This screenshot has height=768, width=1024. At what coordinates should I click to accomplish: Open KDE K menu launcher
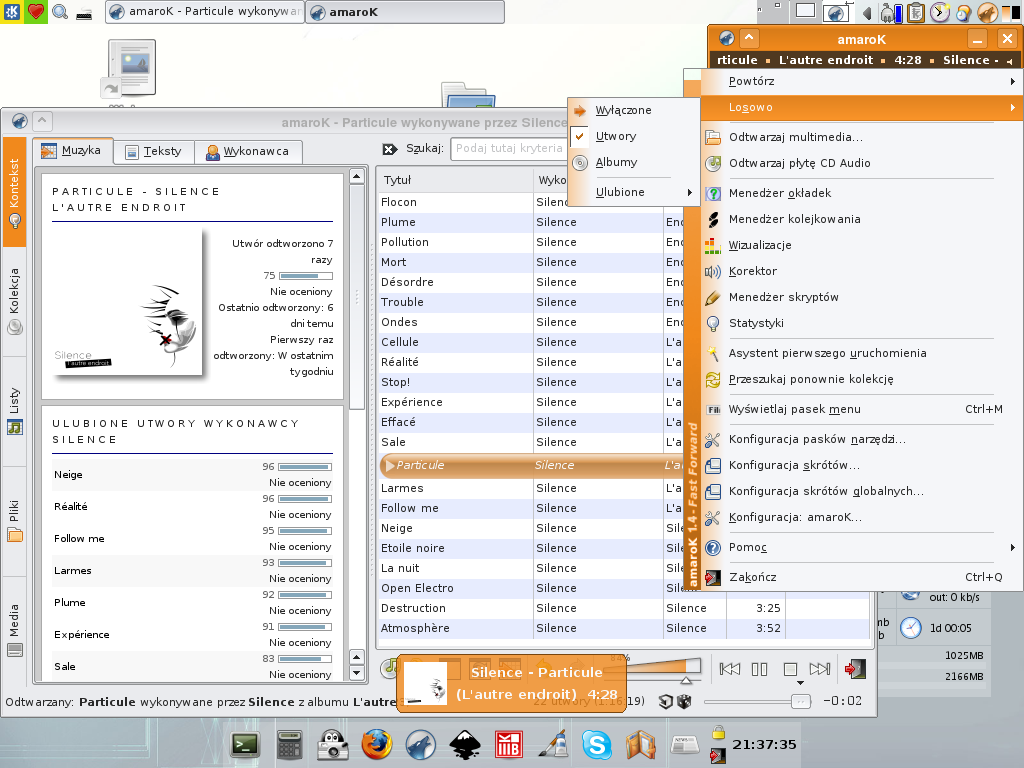11,11
